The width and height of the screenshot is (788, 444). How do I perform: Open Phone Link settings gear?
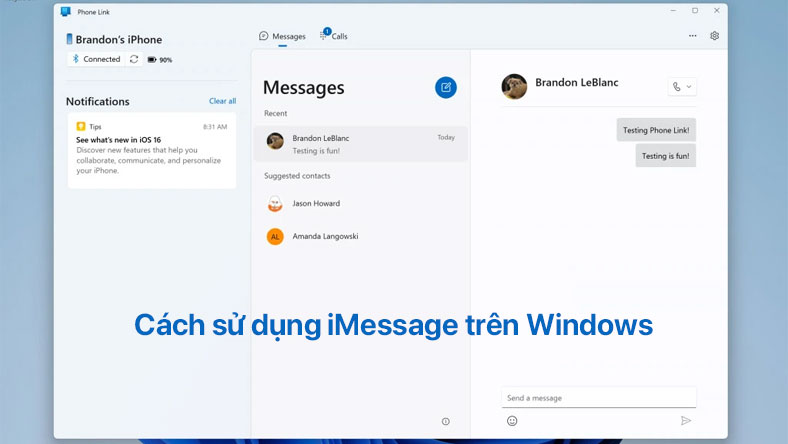click(x=714, y=36)
